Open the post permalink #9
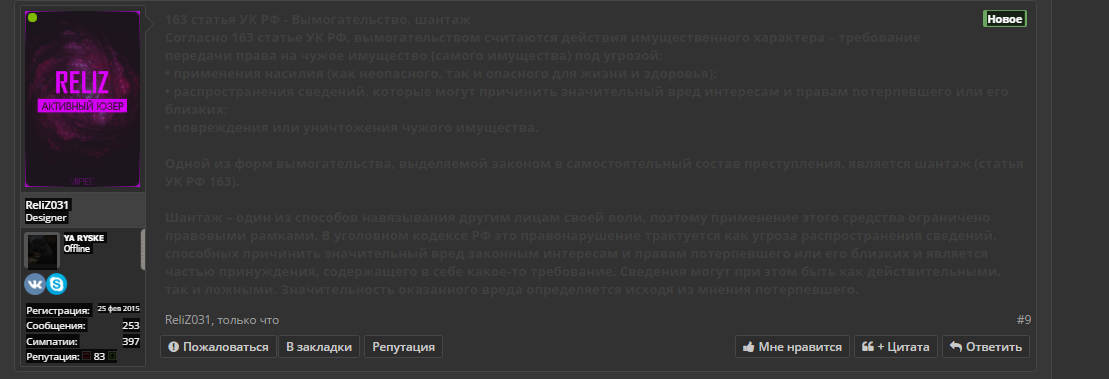Screen dimensions: 1109x379 (1023, 320)
